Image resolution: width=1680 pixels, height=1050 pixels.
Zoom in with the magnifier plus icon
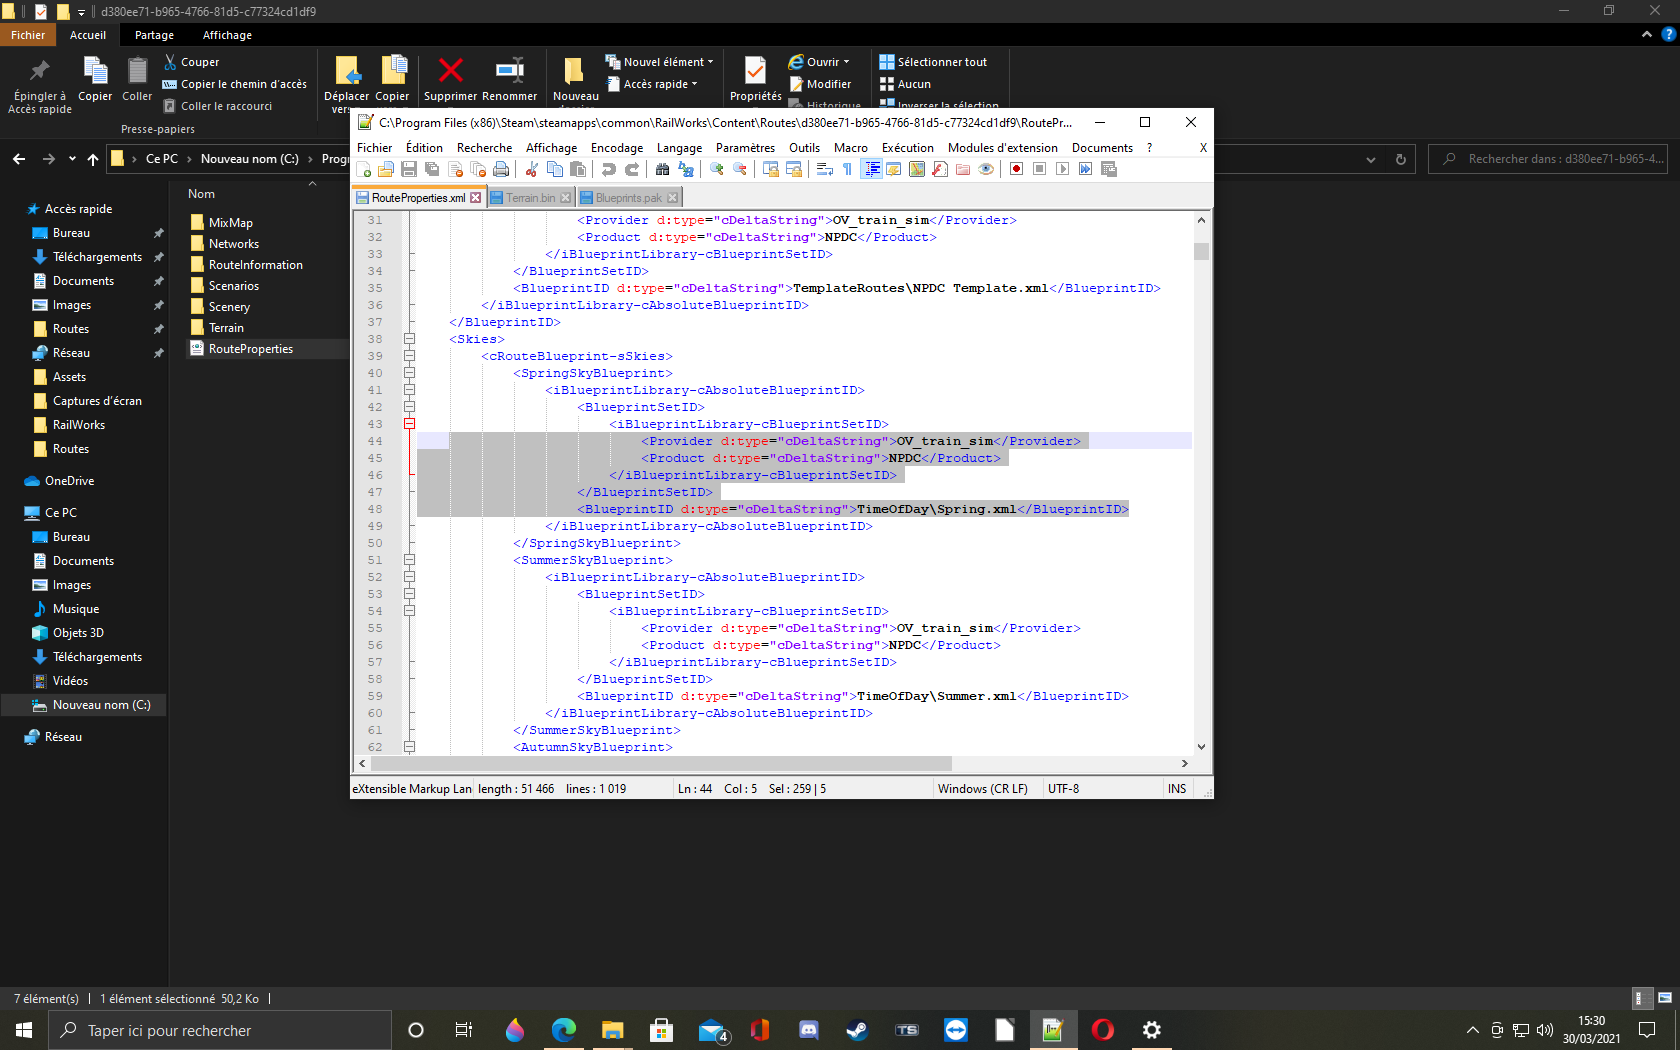click(x=717, y=169)
